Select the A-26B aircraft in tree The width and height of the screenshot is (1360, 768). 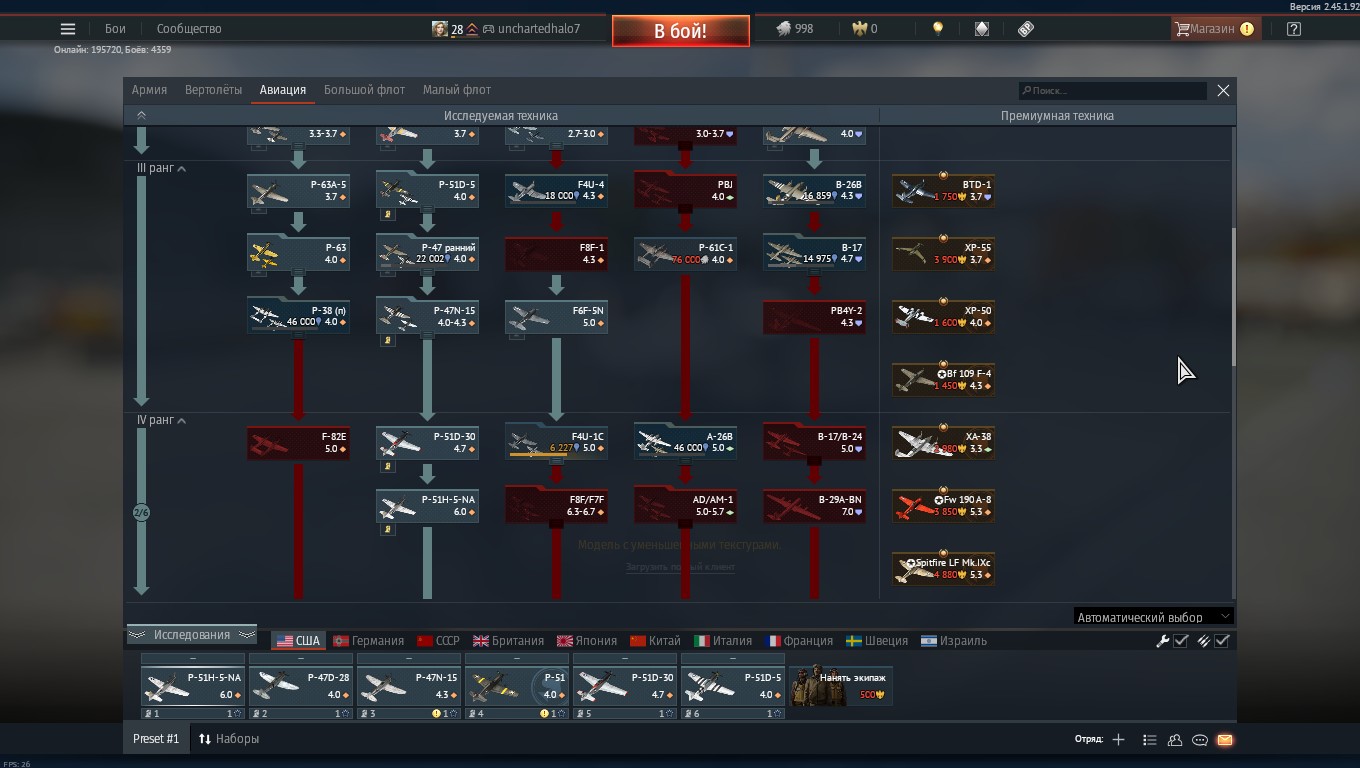685,443
